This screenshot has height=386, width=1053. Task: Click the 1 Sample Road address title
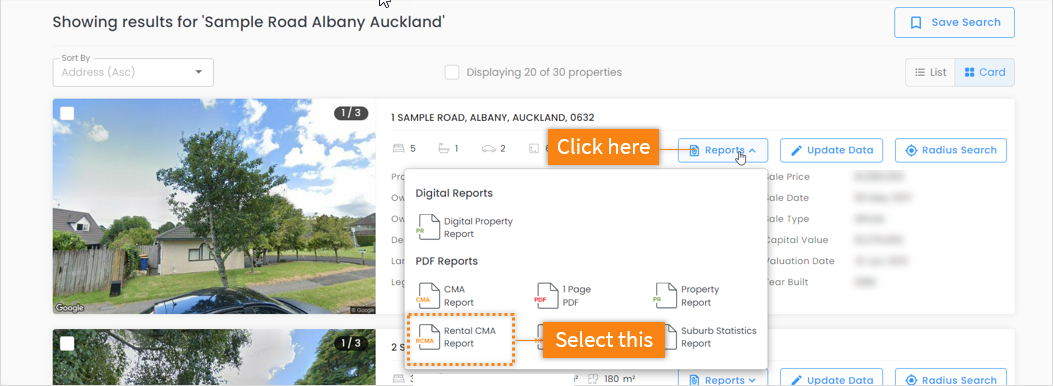[x=493, y=117]
